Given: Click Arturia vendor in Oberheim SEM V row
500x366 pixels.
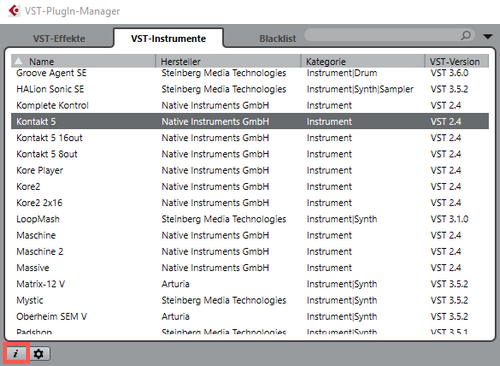Looking at the screenshot, I should [x=175, y=316].
